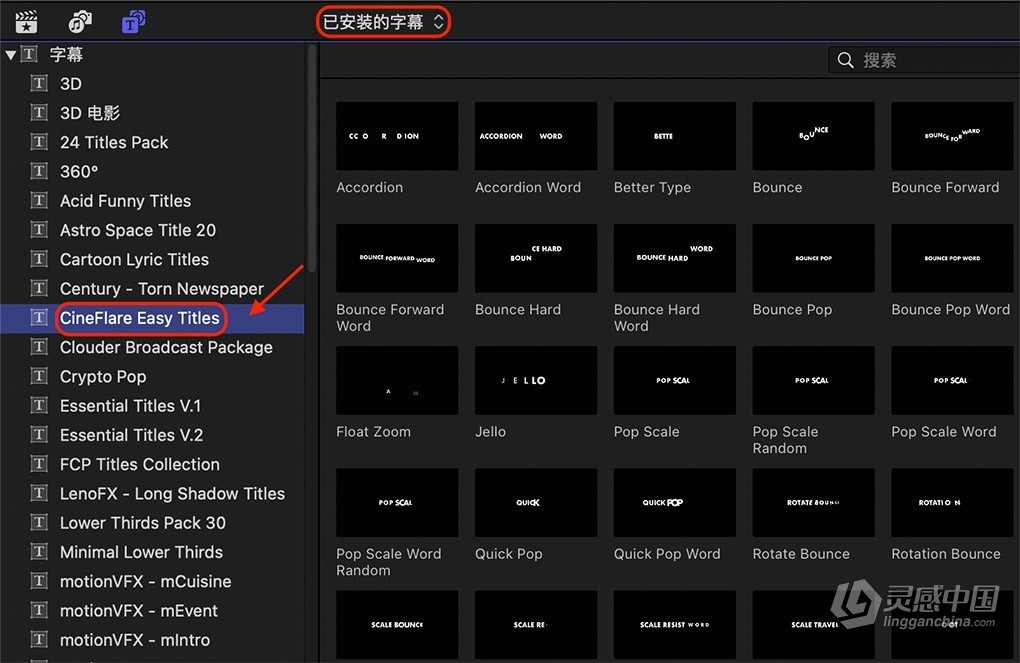The height and width of the screenshot is (663, 1020).
Task: Select the Quick Pop thumbnail
Action: click(535, 503)
